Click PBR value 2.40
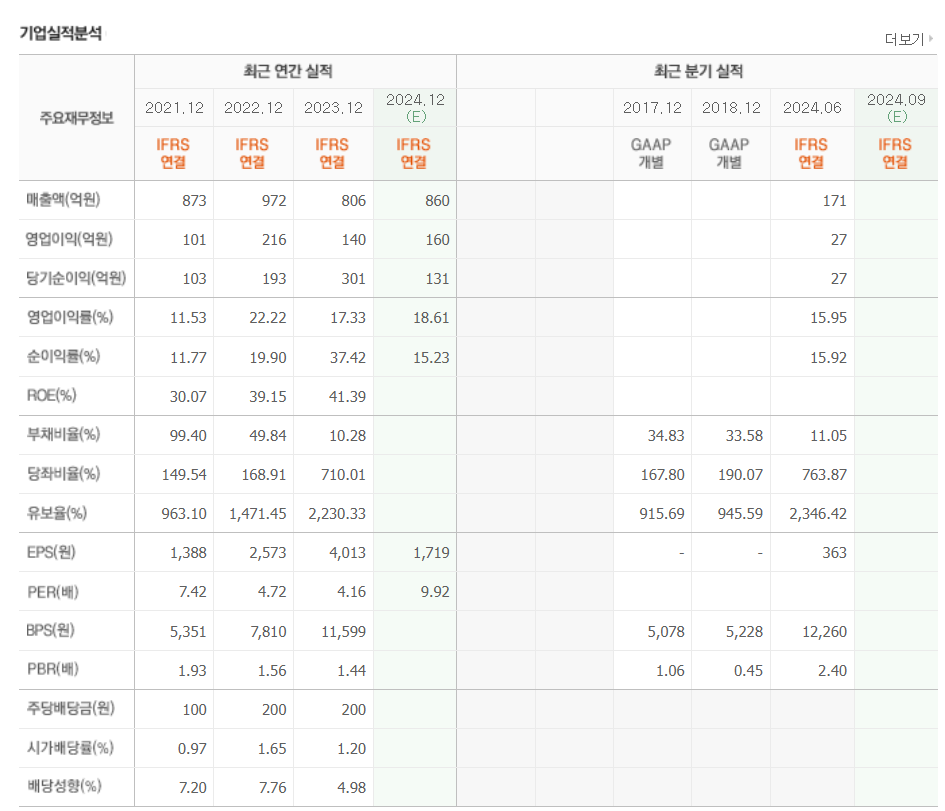945x811 pixels. [x=832, y=671]
